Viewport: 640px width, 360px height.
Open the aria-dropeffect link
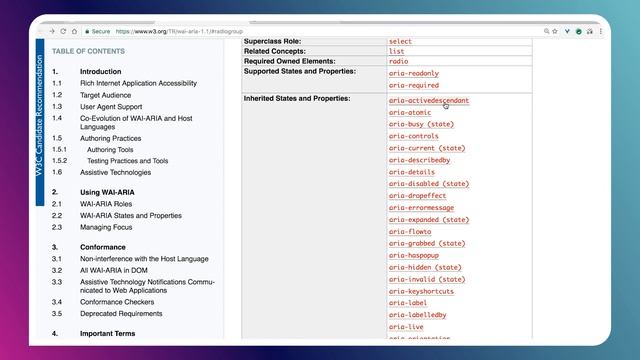(417, 196)
